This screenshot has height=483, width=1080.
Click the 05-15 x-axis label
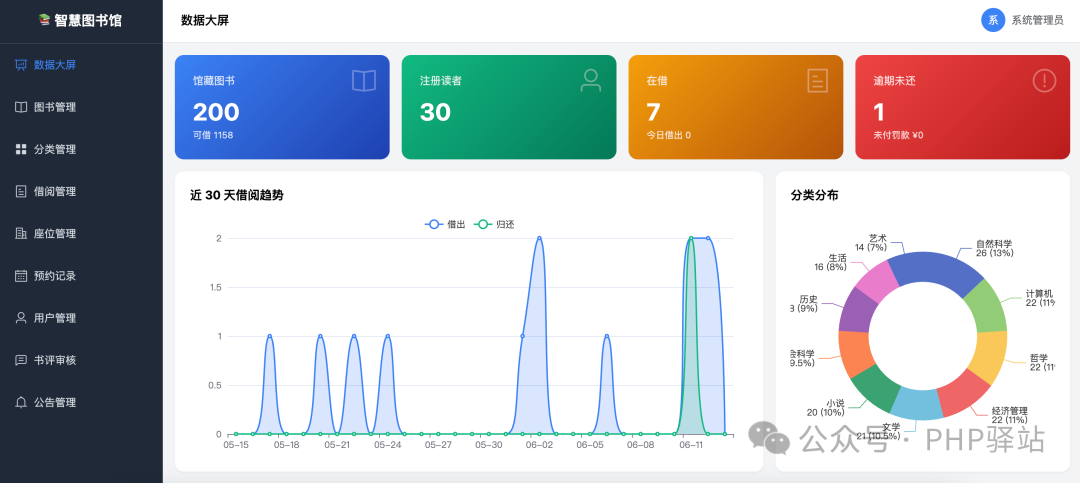236,445
